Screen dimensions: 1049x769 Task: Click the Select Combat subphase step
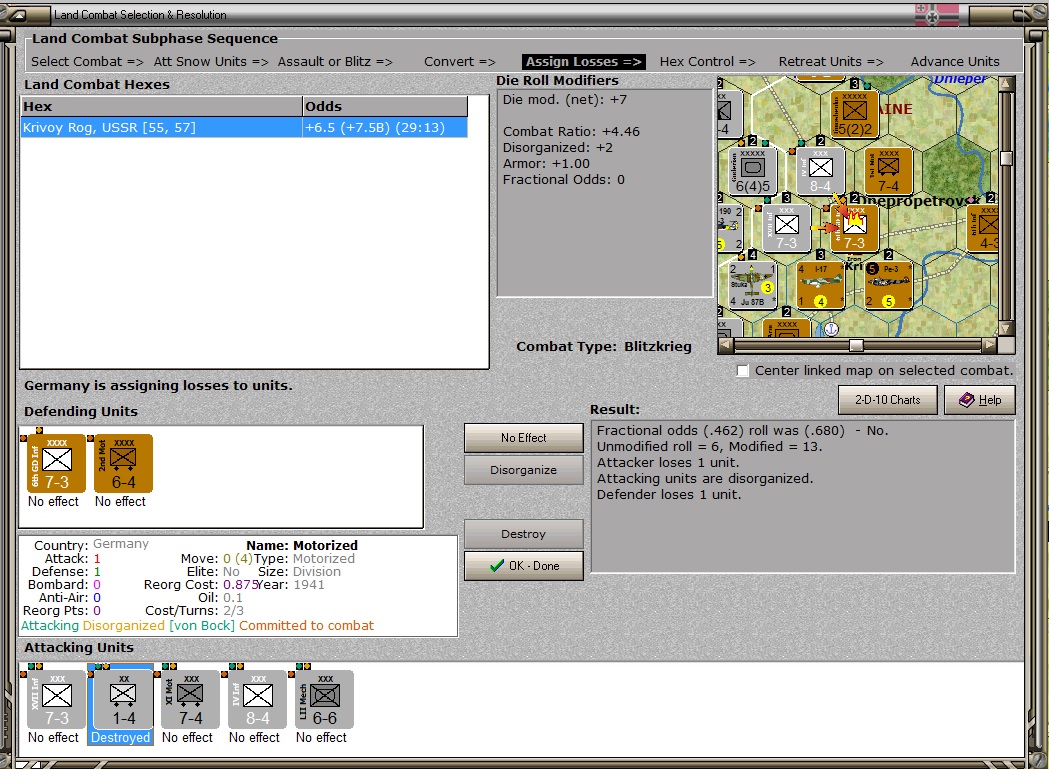87,62
